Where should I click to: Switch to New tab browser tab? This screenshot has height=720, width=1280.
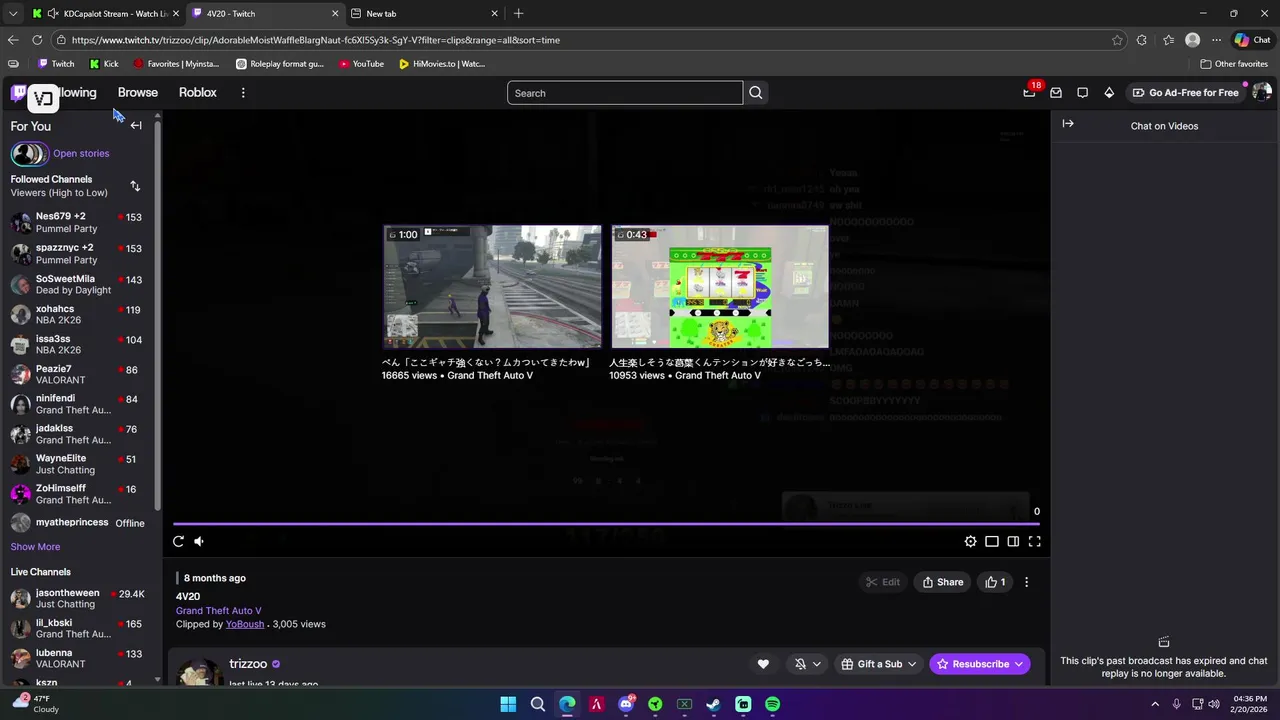tap(425, 14)
